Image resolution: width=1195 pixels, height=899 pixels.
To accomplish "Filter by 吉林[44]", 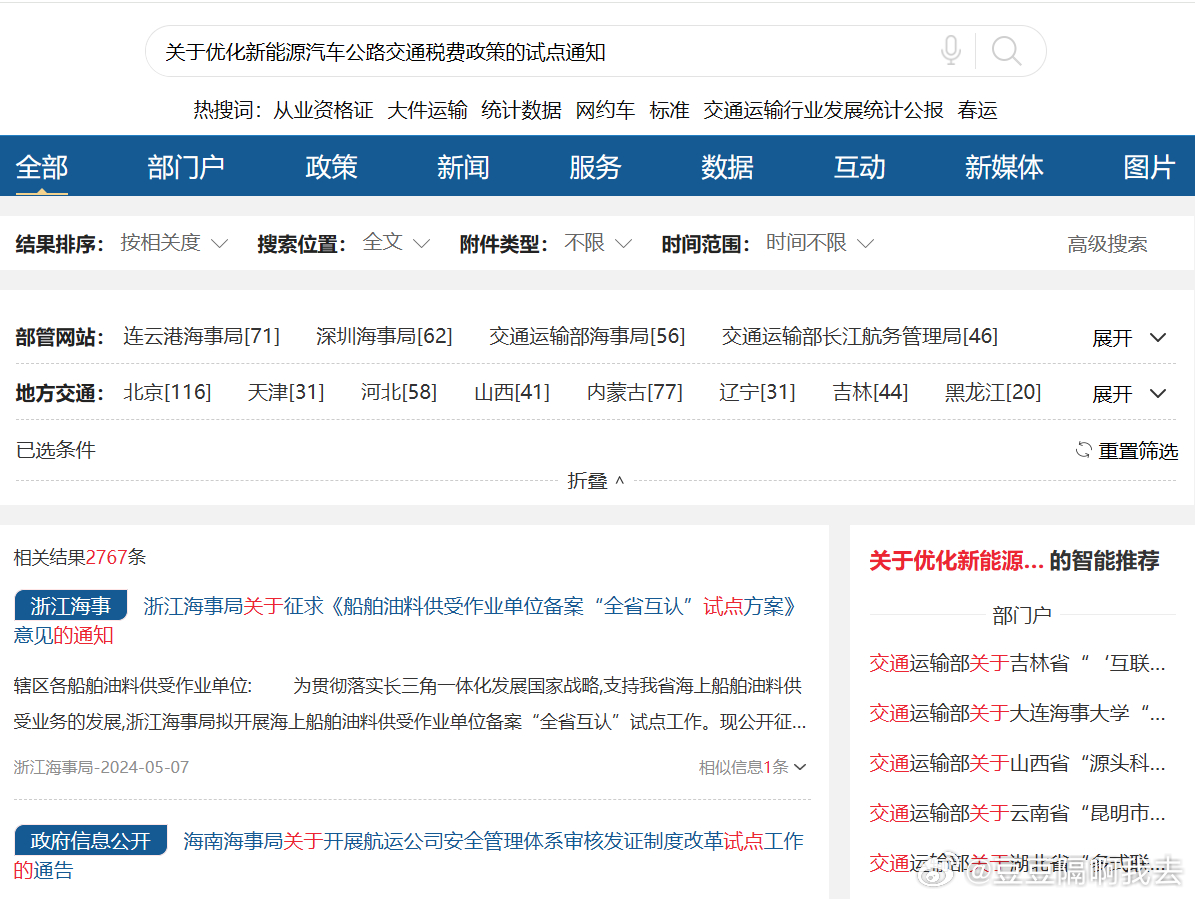I will 870,392.
